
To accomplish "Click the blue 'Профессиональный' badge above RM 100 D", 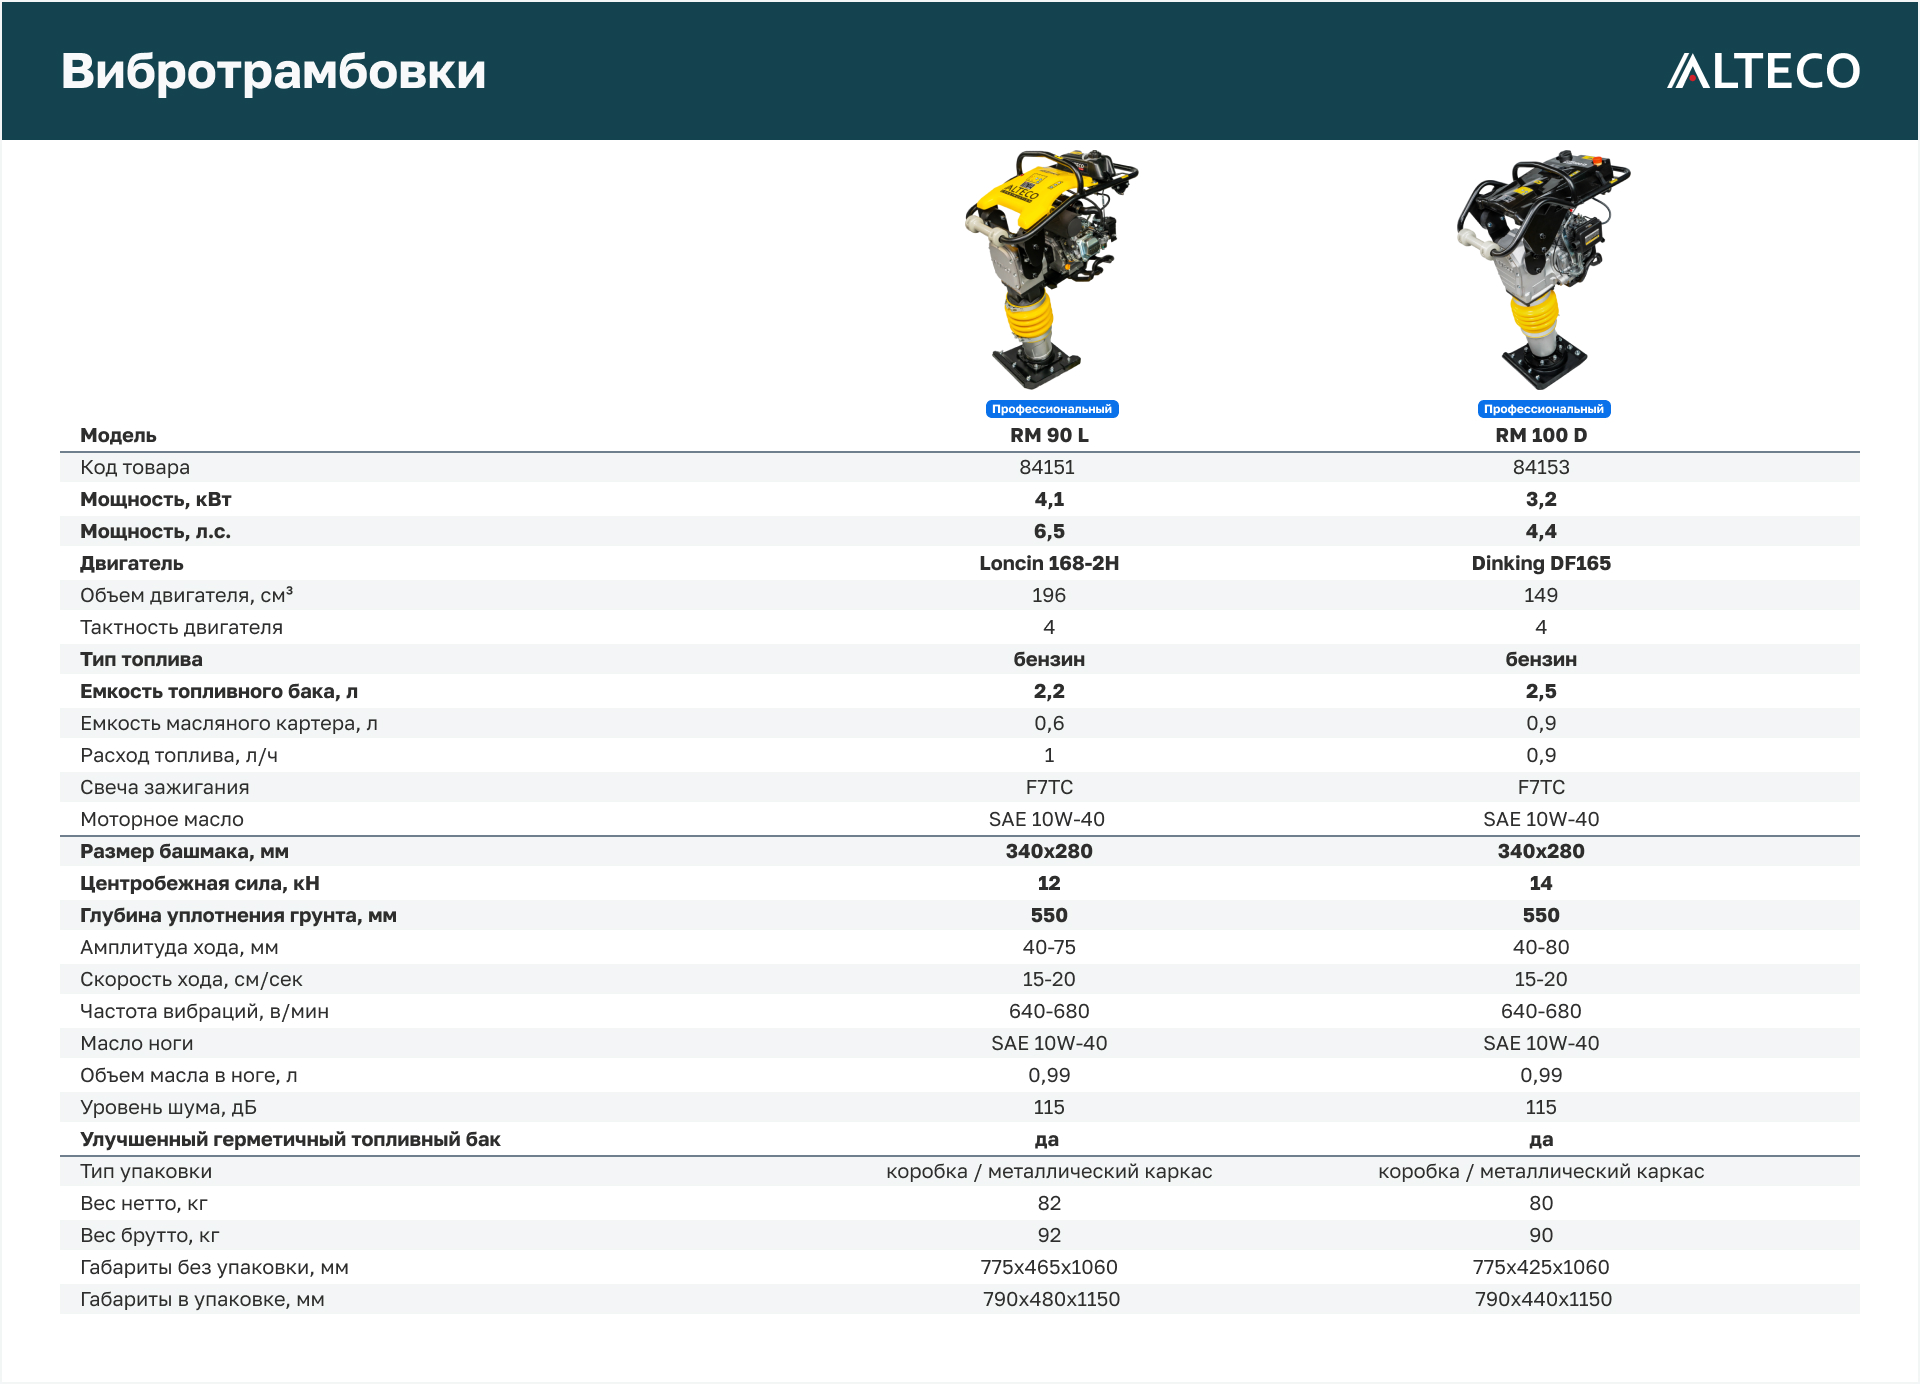I will click(1543, 409).
